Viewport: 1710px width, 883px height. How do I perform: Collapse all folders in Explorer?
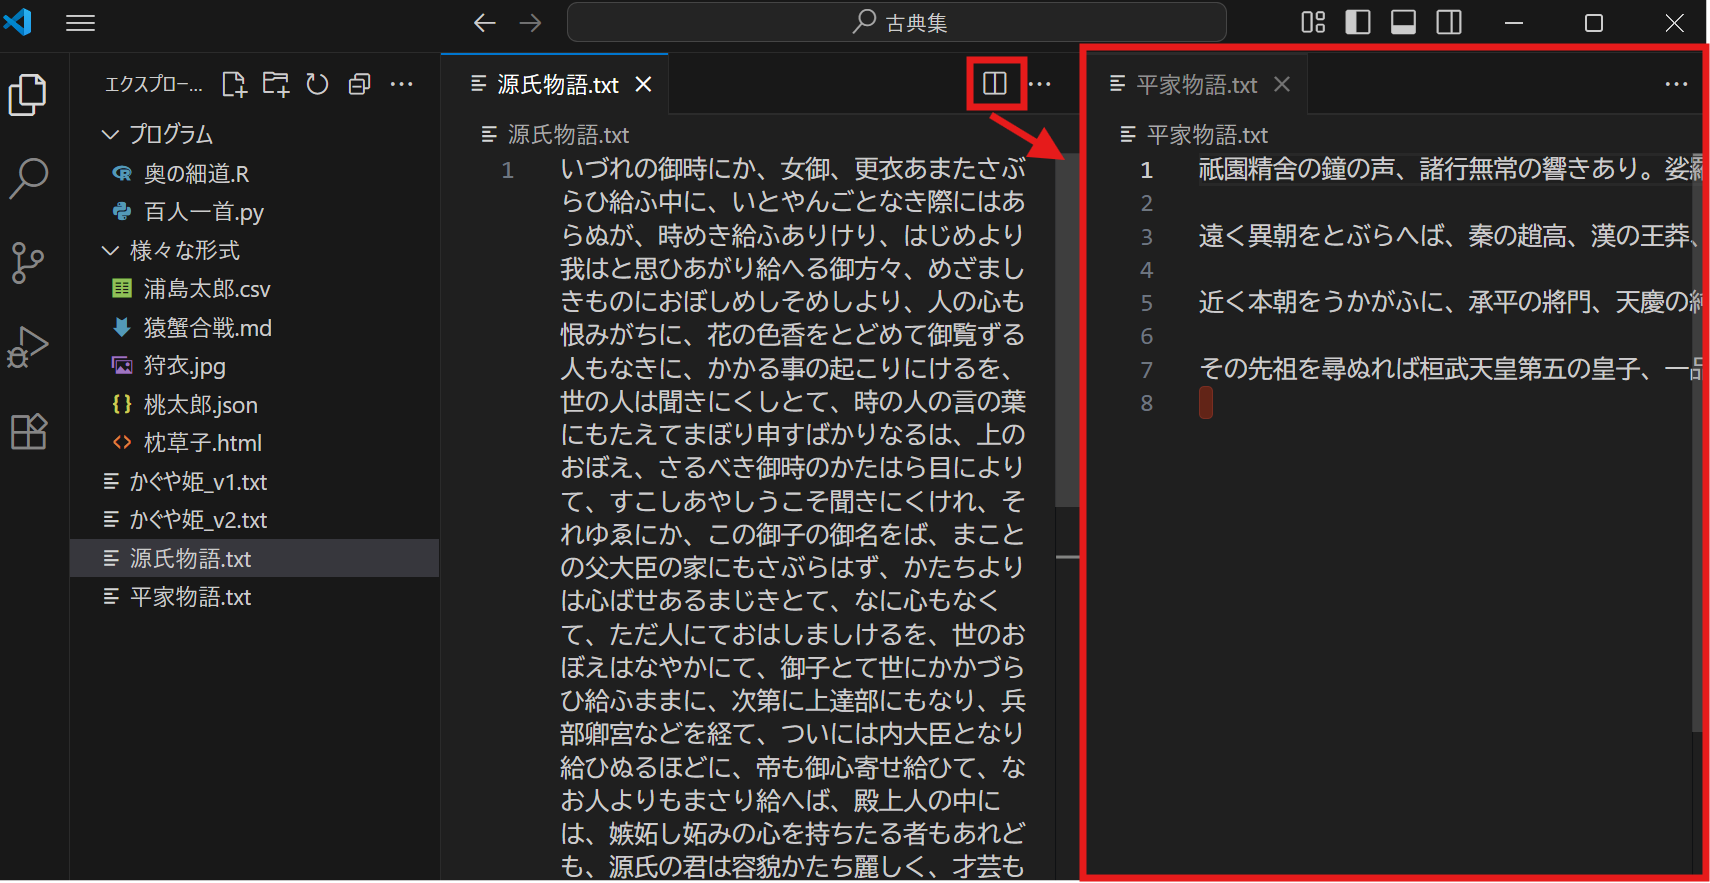pyautogui.click(x=359, y=85)
